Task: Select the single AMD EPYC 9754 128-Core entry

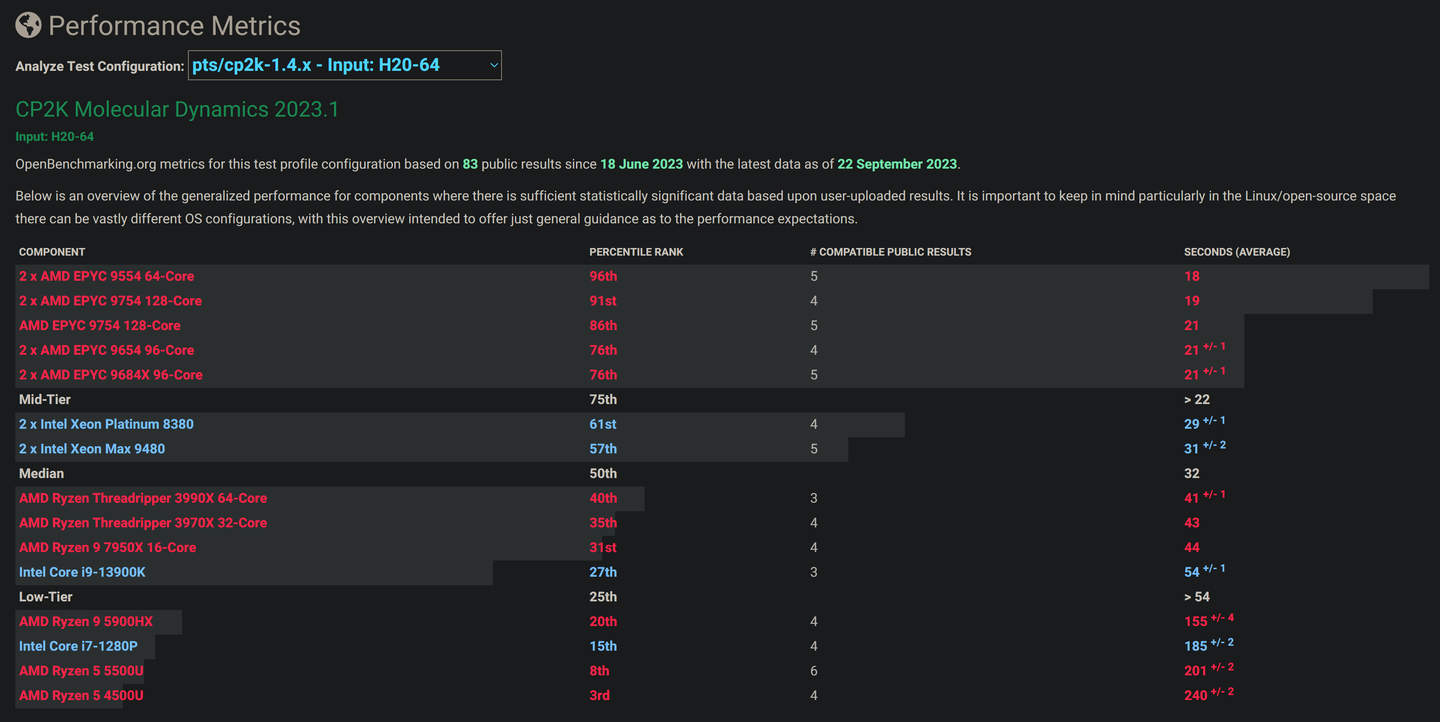Action: coord(99,326)
